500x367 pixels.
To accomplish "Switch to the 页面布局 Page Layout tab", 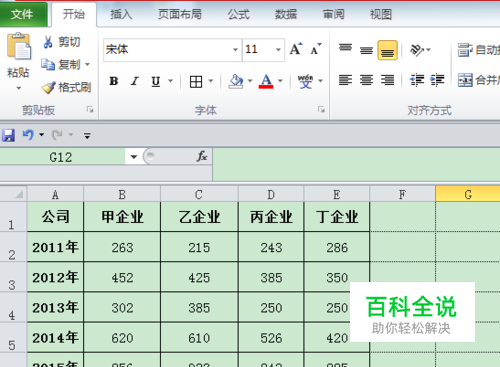I will pyautogui.click(x=180, y=14).
